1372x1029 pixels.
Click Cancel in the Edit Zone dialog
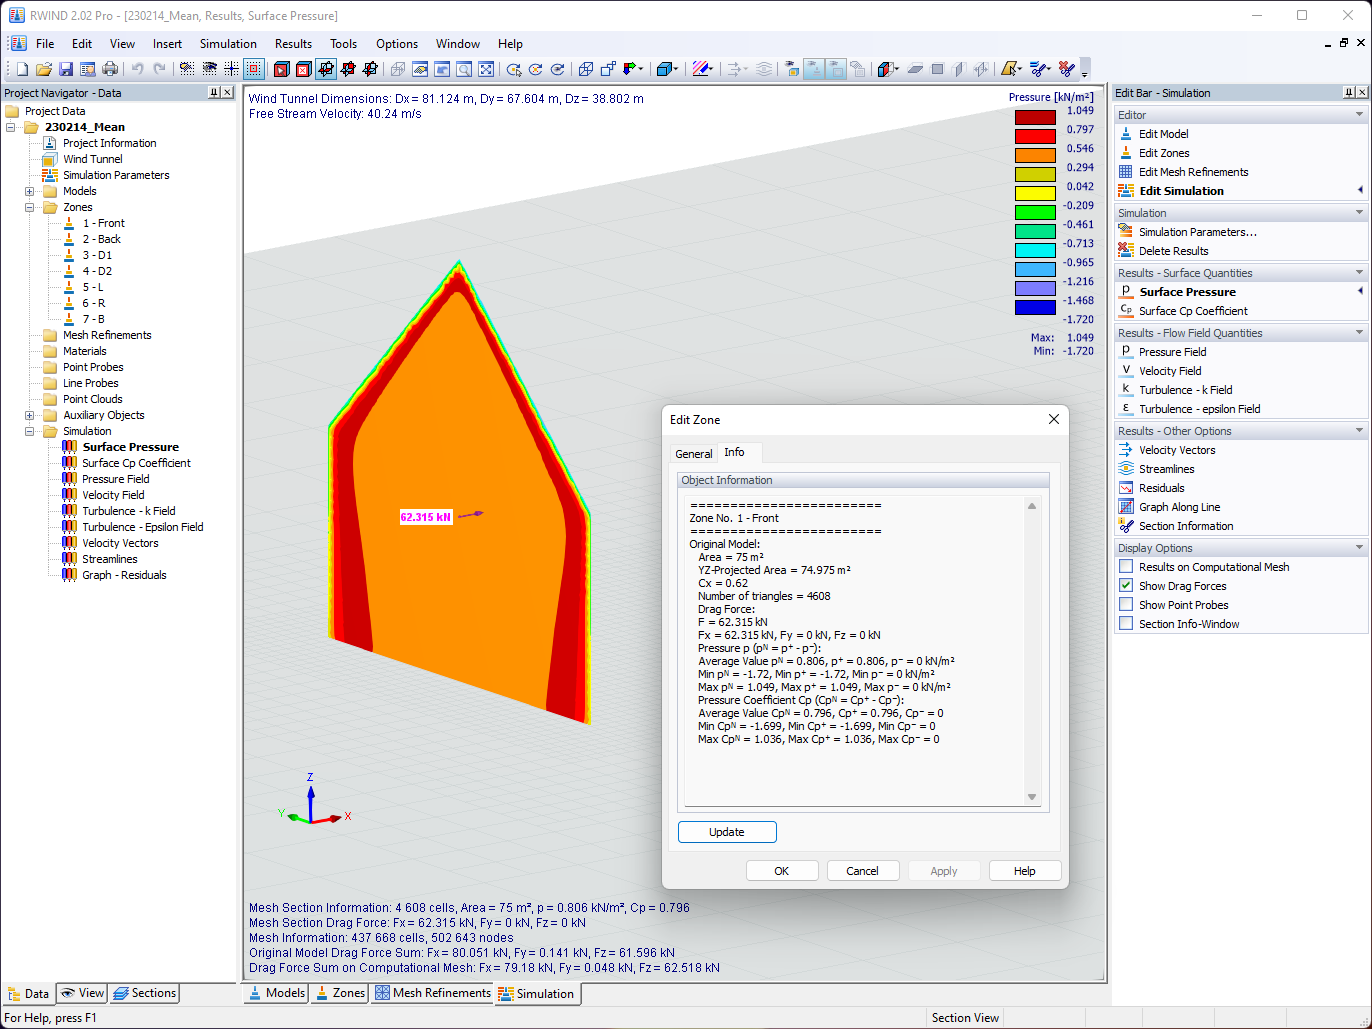[863, 871]
